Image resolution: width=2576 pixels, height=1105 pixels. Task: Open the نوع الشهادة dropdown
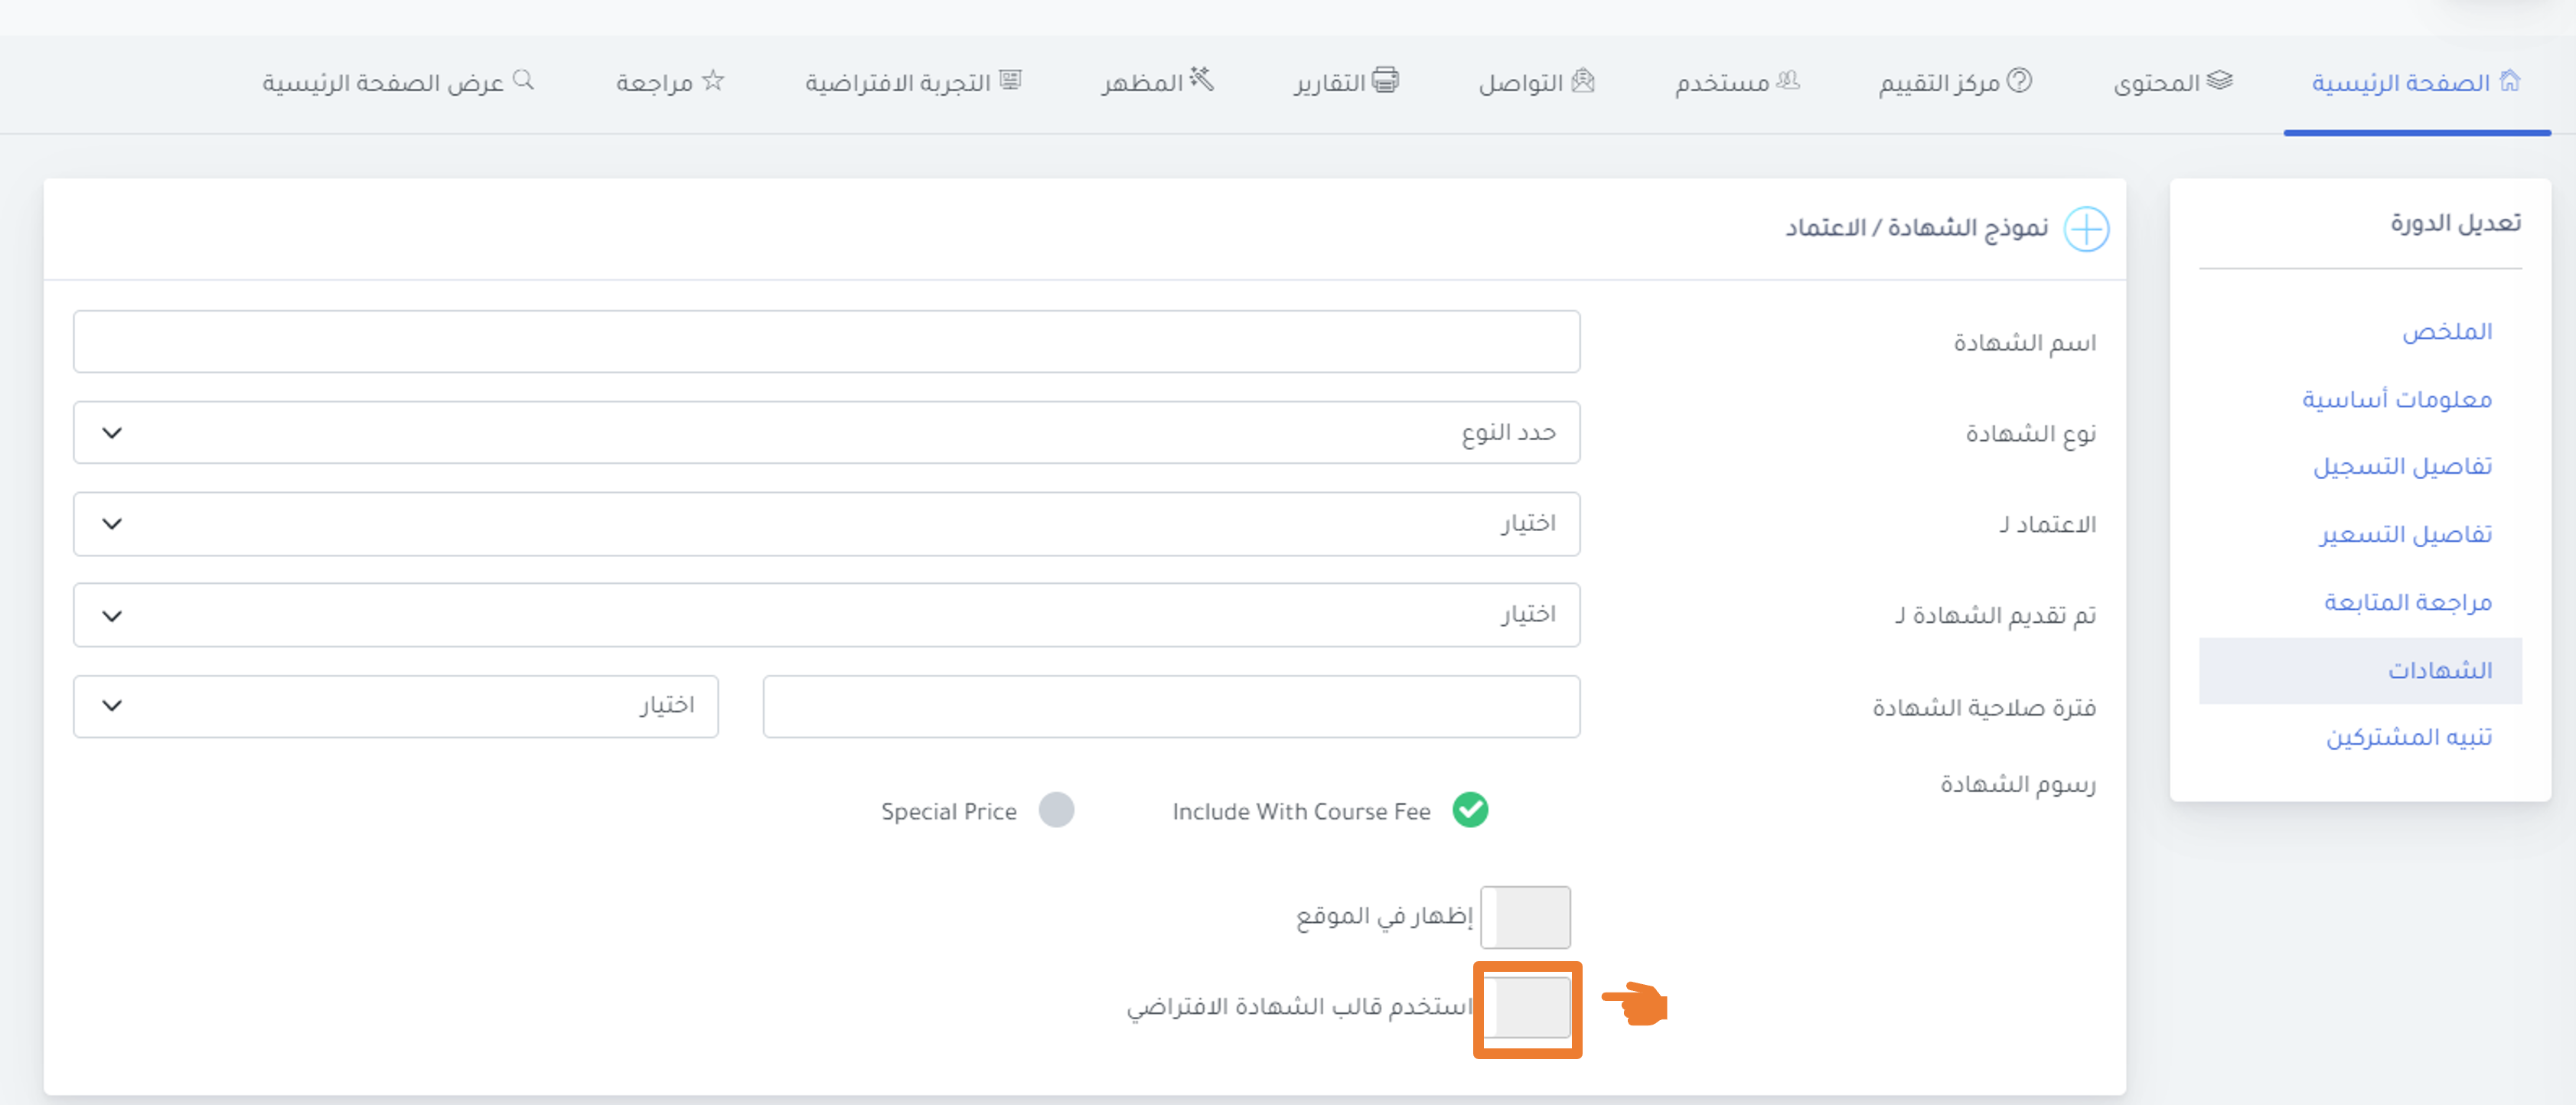pos(826,433)
